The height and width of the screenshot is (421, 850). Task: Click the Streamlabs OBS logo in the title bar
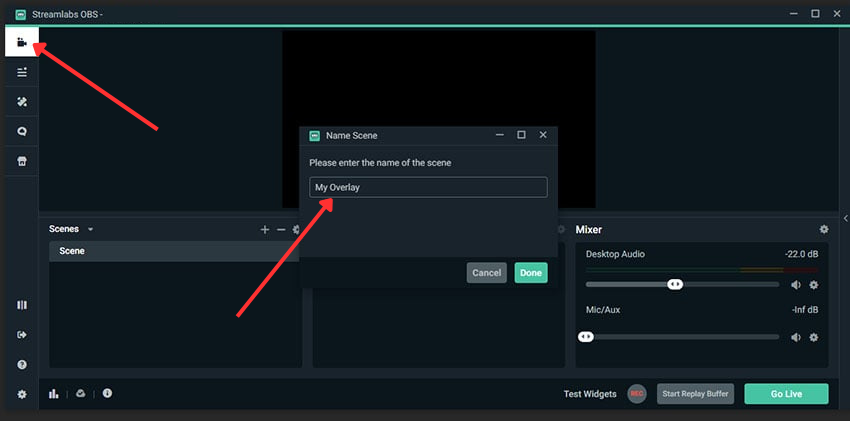coord(21,15)
